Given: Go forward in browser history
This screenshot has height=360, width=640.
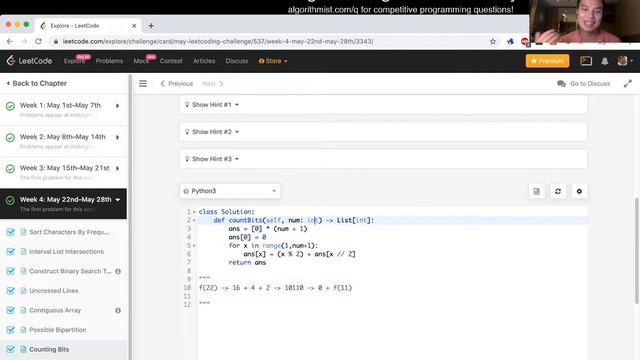Looking at the screenshot, I should pos(24,41).
